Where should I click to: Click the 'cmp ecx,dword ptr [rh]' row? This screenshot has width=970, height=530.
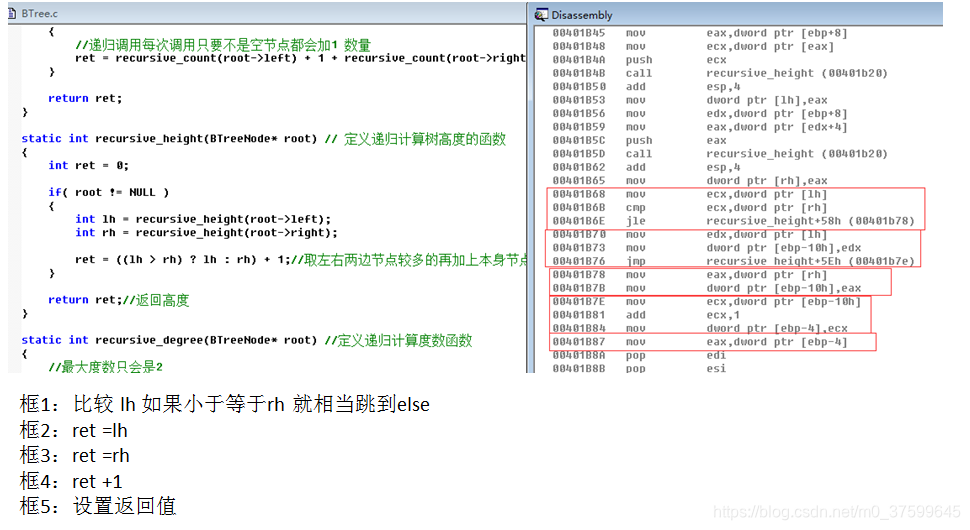click(x=690, y=208)
